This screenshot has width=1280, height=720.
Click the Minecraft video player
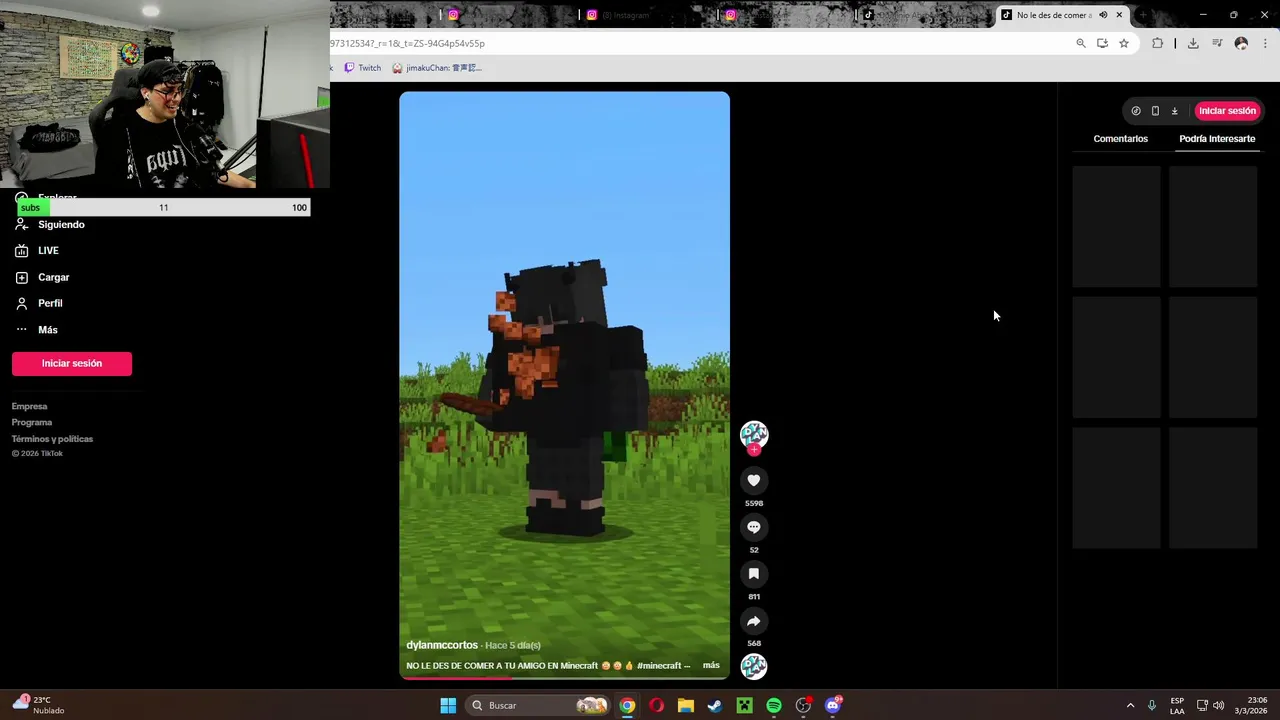564,386
